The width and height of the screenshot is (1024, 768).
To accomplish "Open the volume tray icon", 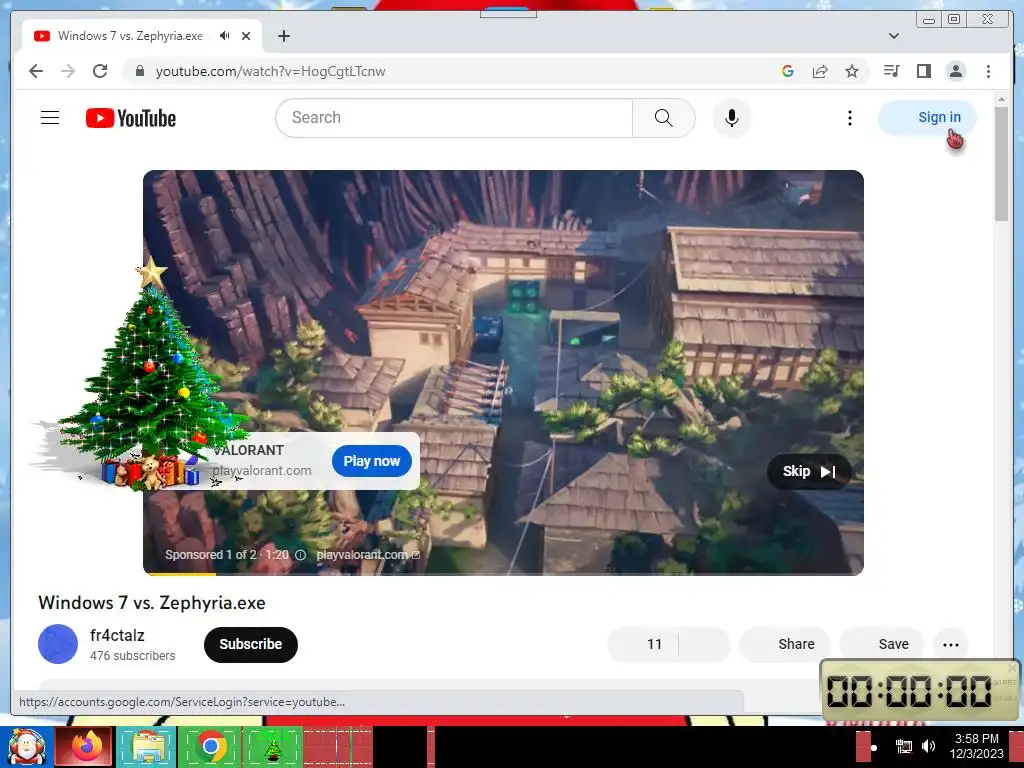I will tap(928, 746).
